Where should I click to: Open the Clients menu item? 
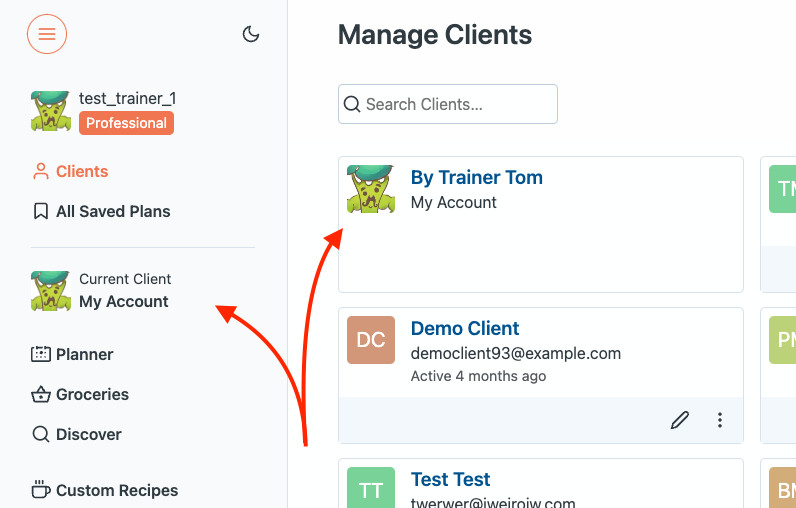82,172
